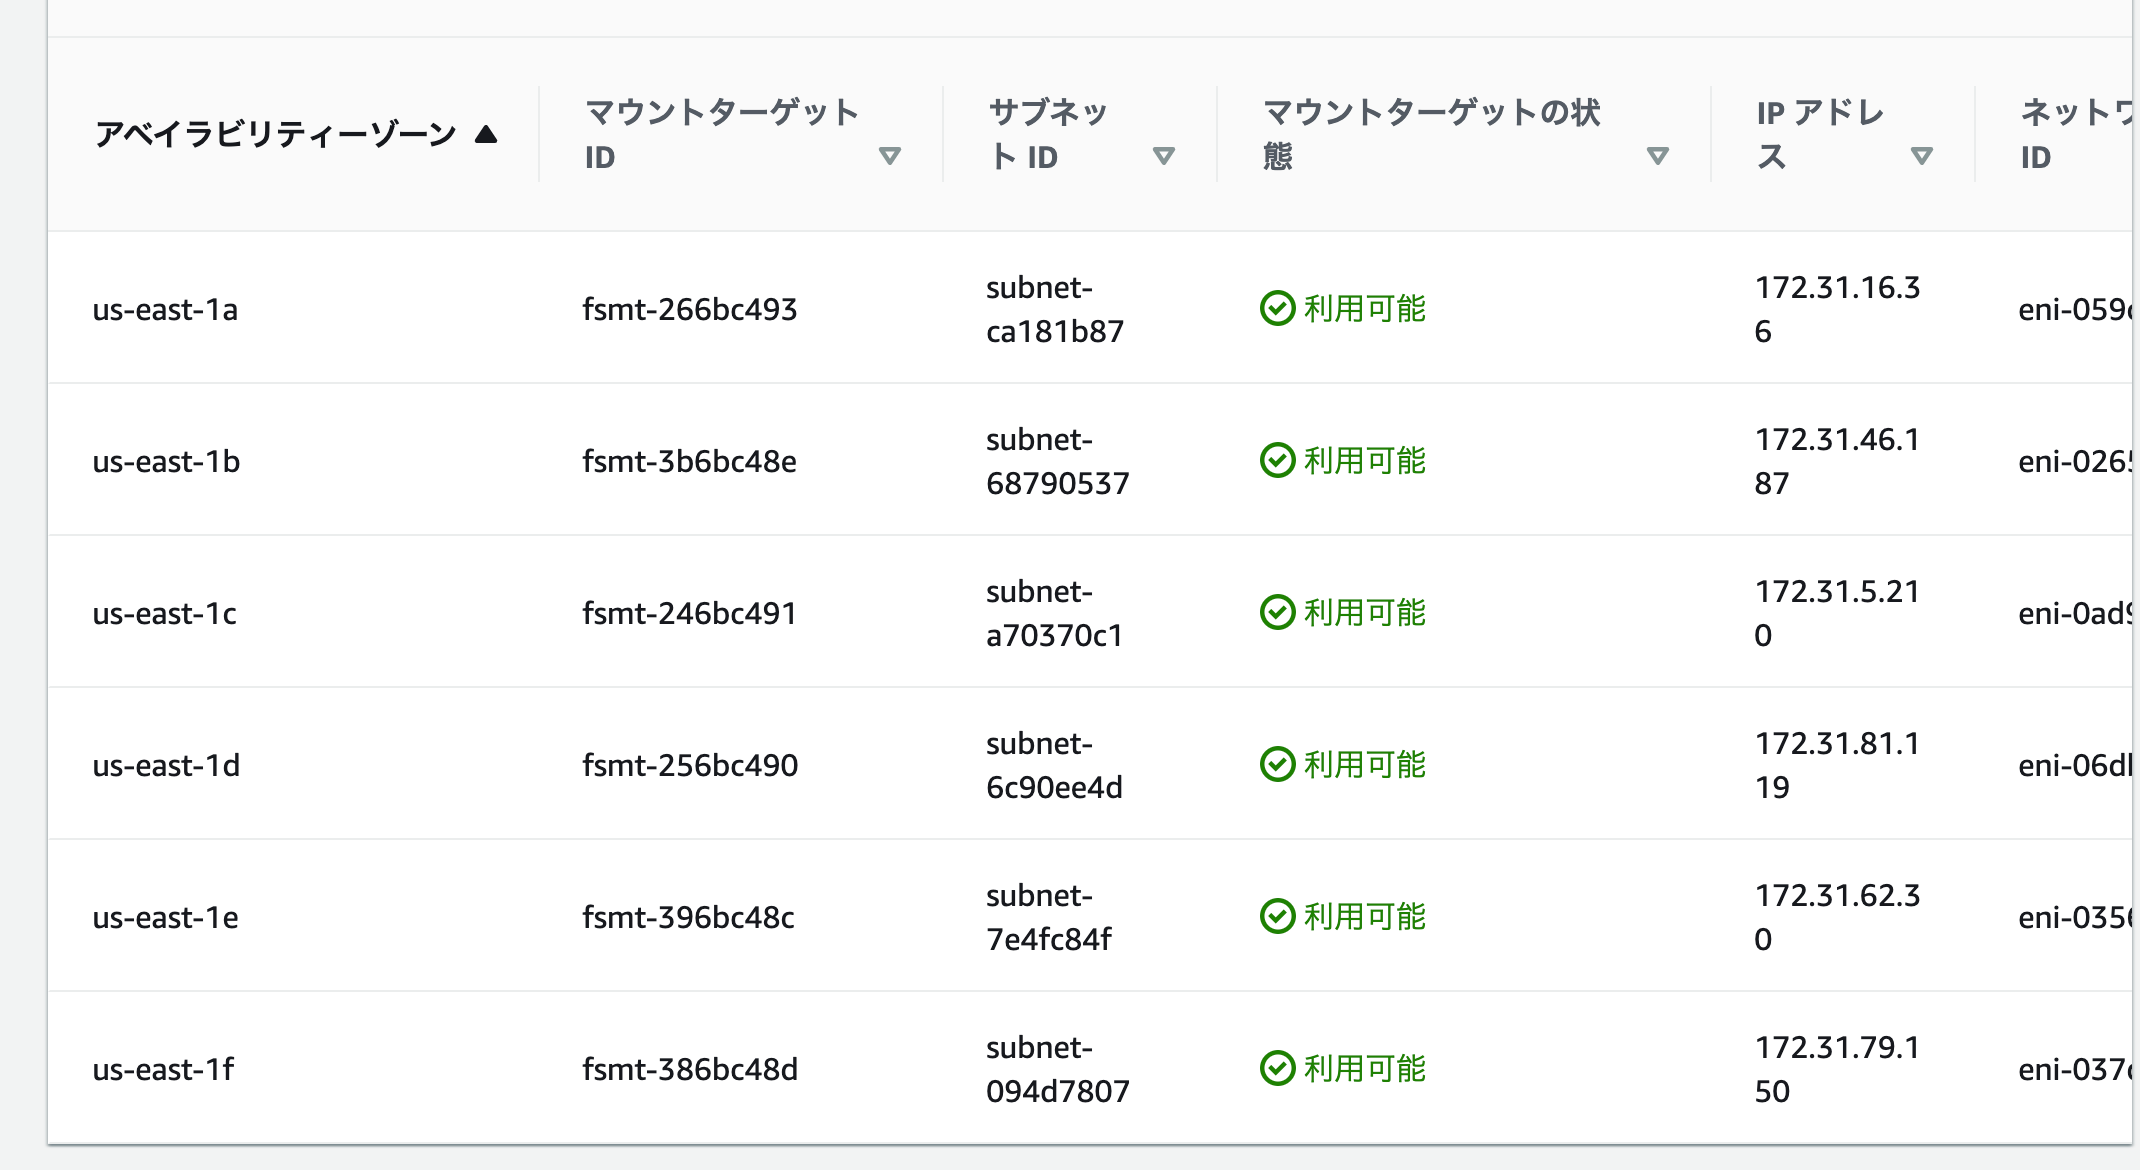Screen dimensions: 2140x1170
Task: Click IP address 172.31.5.210
Action: pos(1837,614)
